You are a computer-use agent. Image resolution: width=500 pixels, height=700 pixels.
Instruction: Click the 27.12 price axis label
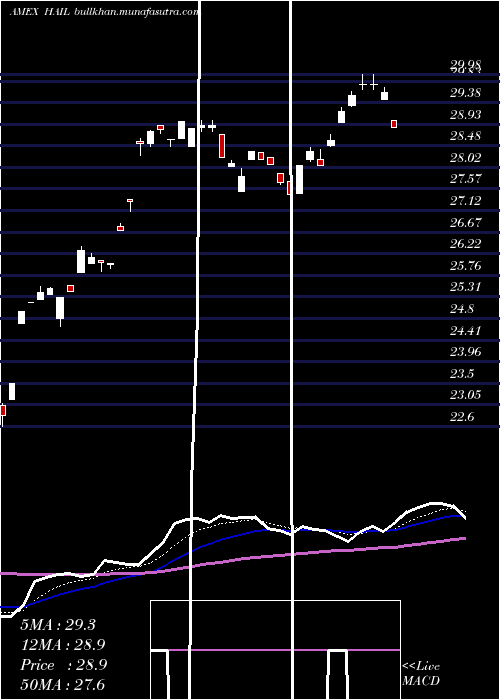point(466,201)
